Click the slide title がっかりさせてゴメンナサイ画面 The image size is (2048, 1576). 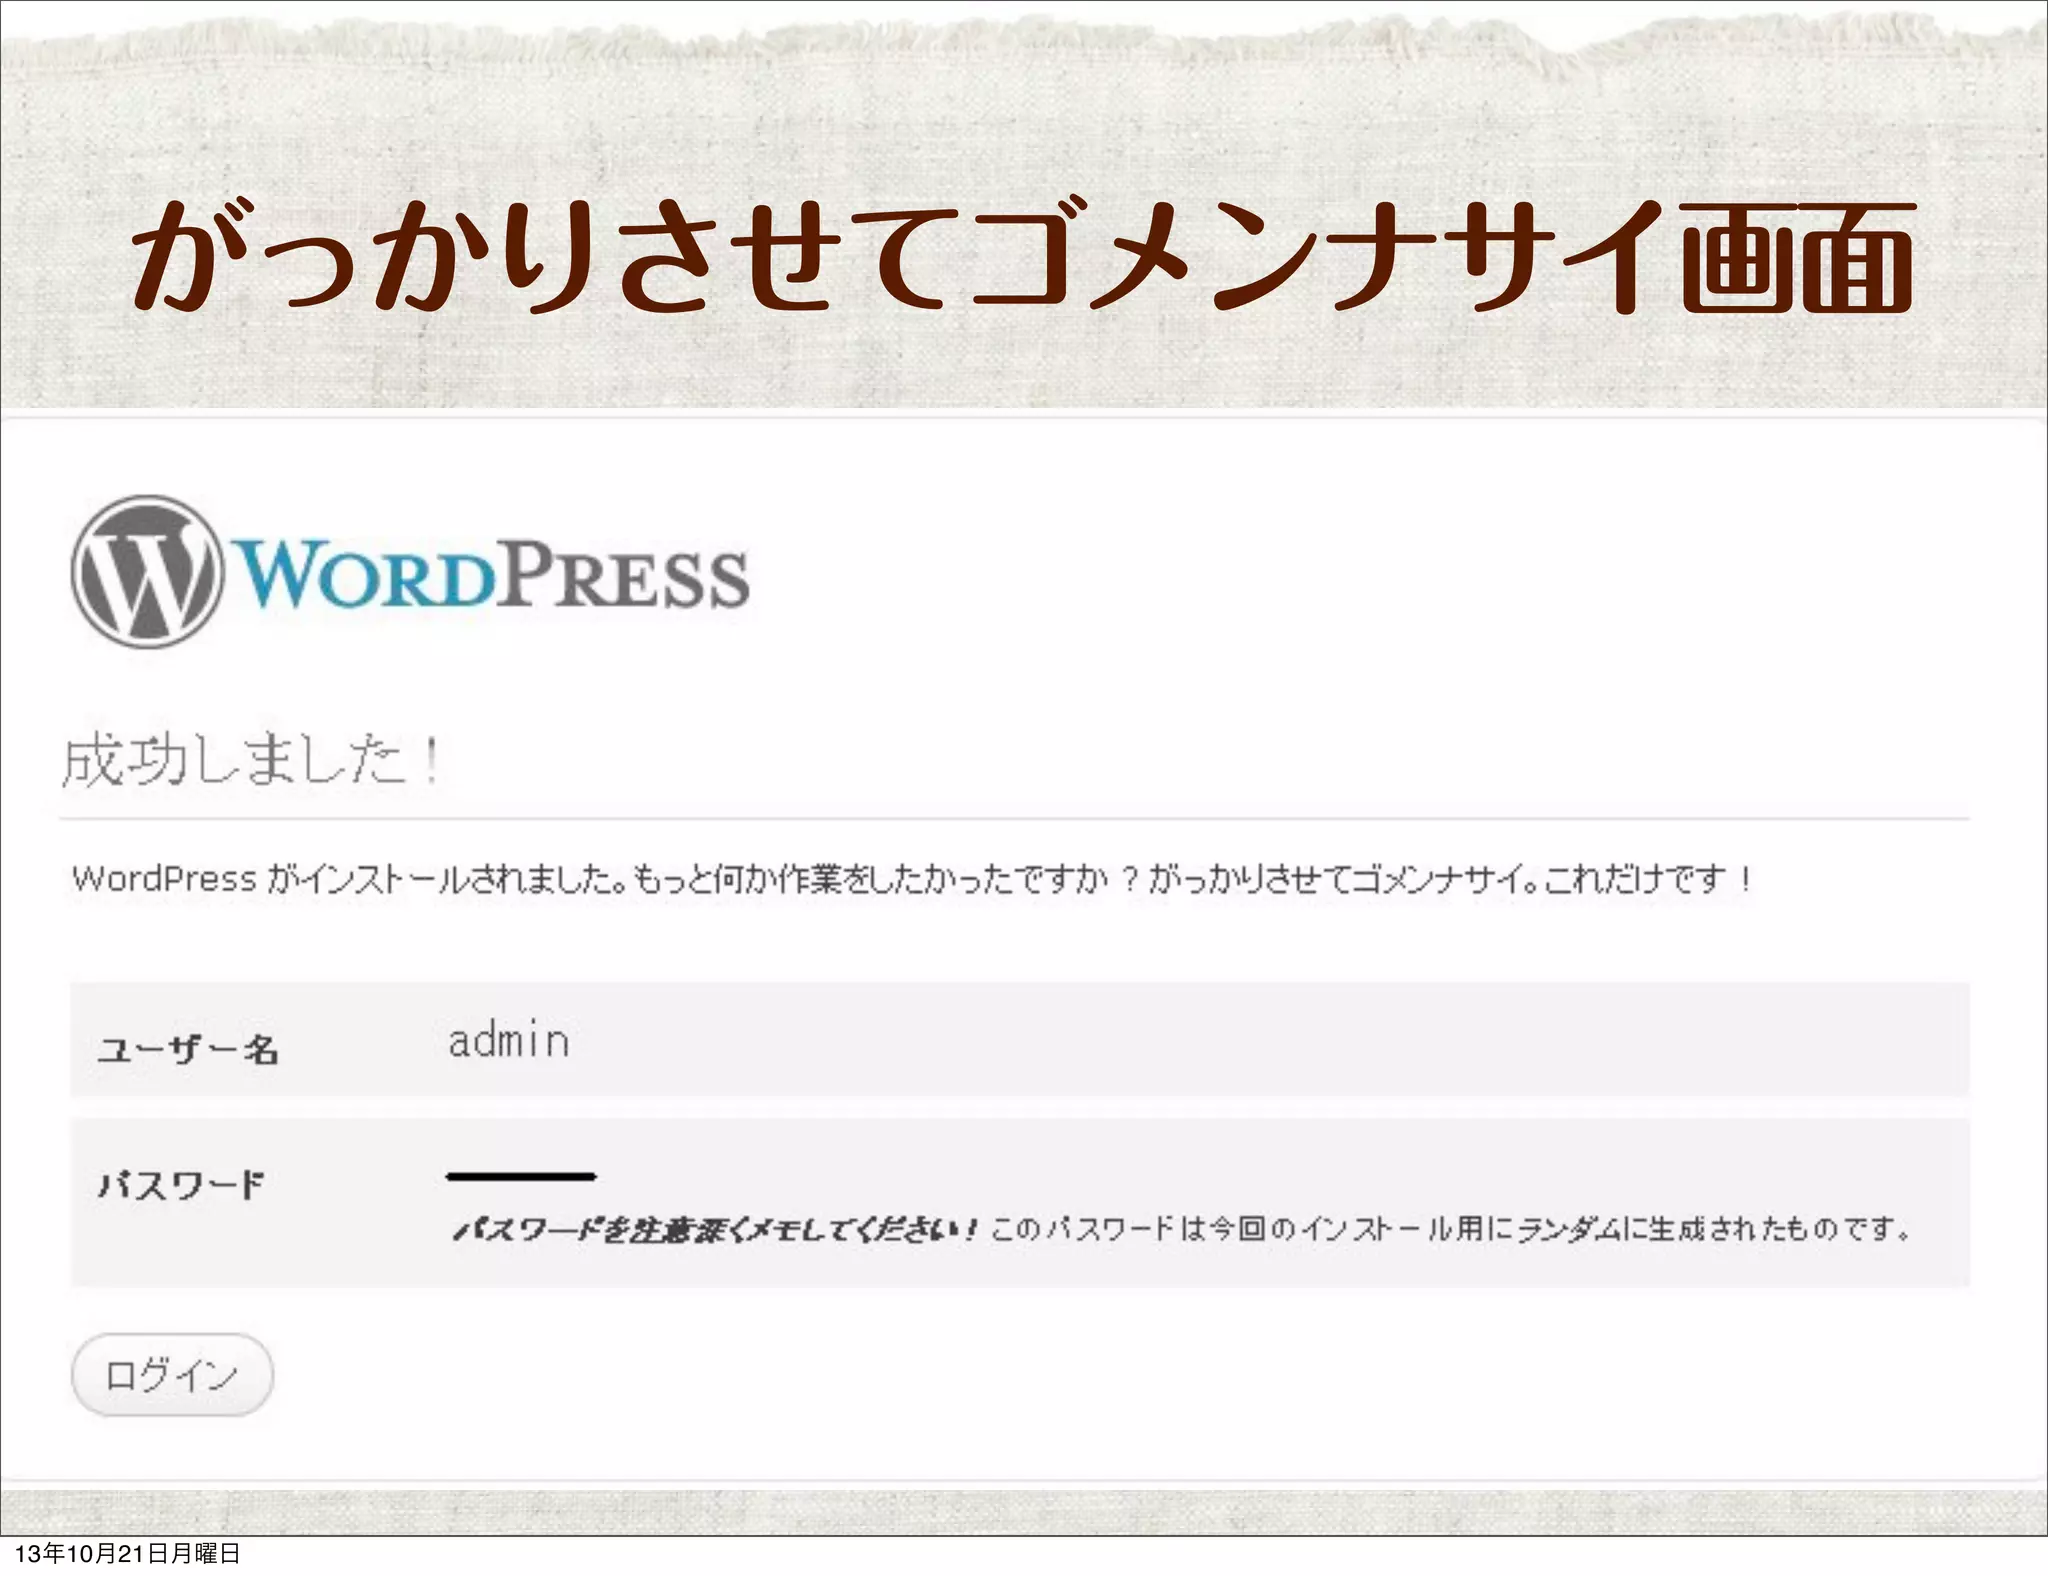coord(1023,256)
